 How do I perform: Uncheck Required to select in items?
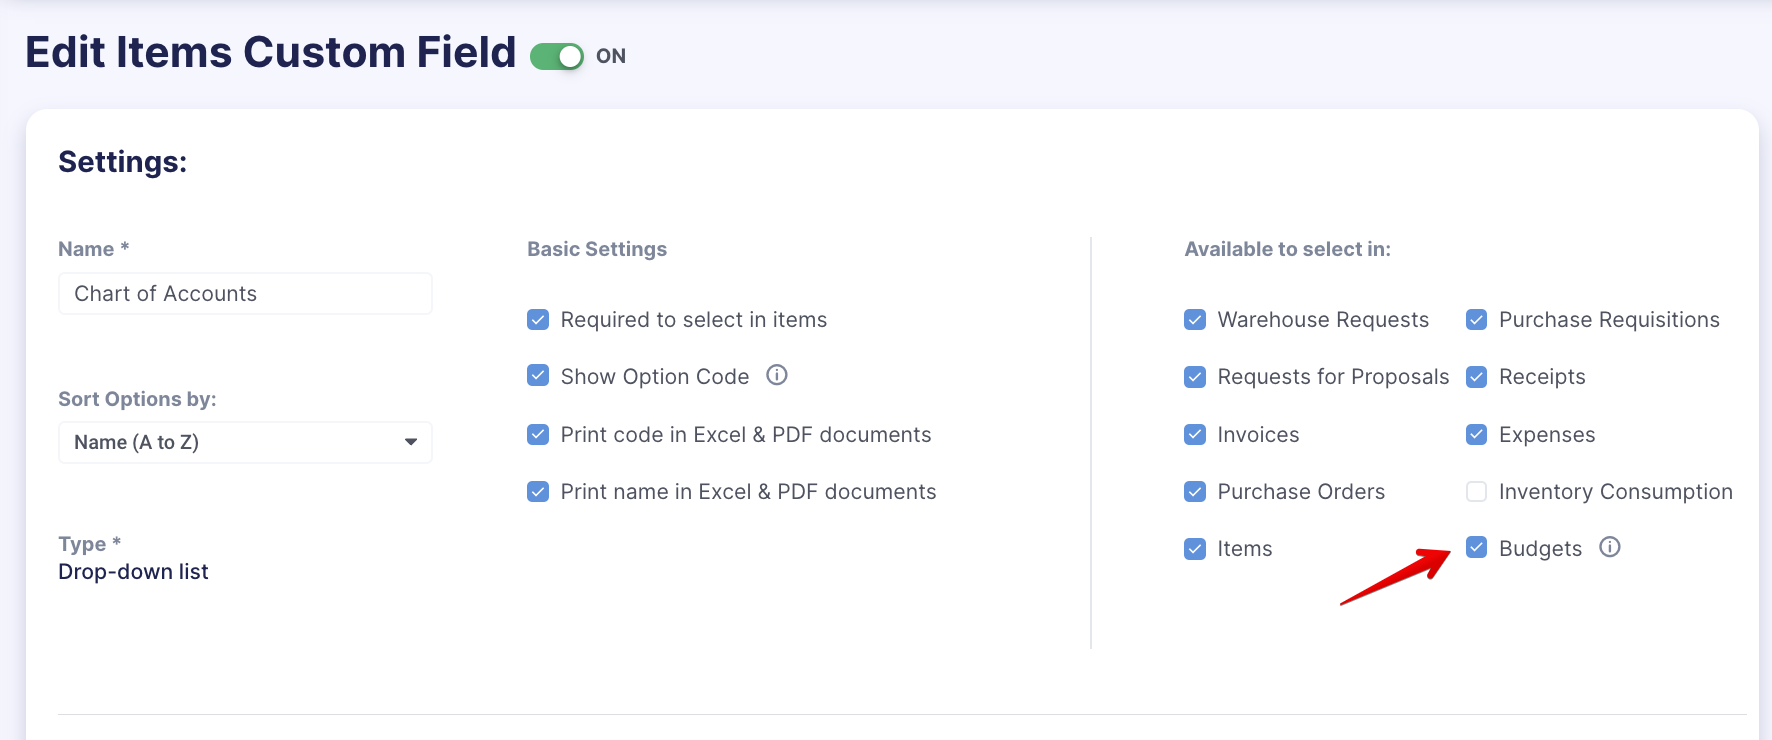pos(538,320)
